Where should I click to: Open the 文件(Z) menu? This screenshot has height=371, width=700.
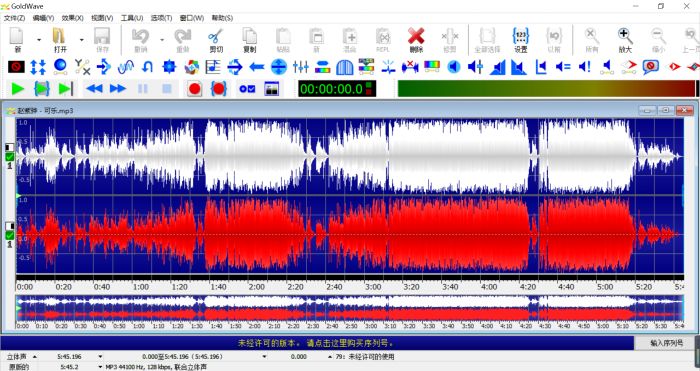tap(15, 18)
